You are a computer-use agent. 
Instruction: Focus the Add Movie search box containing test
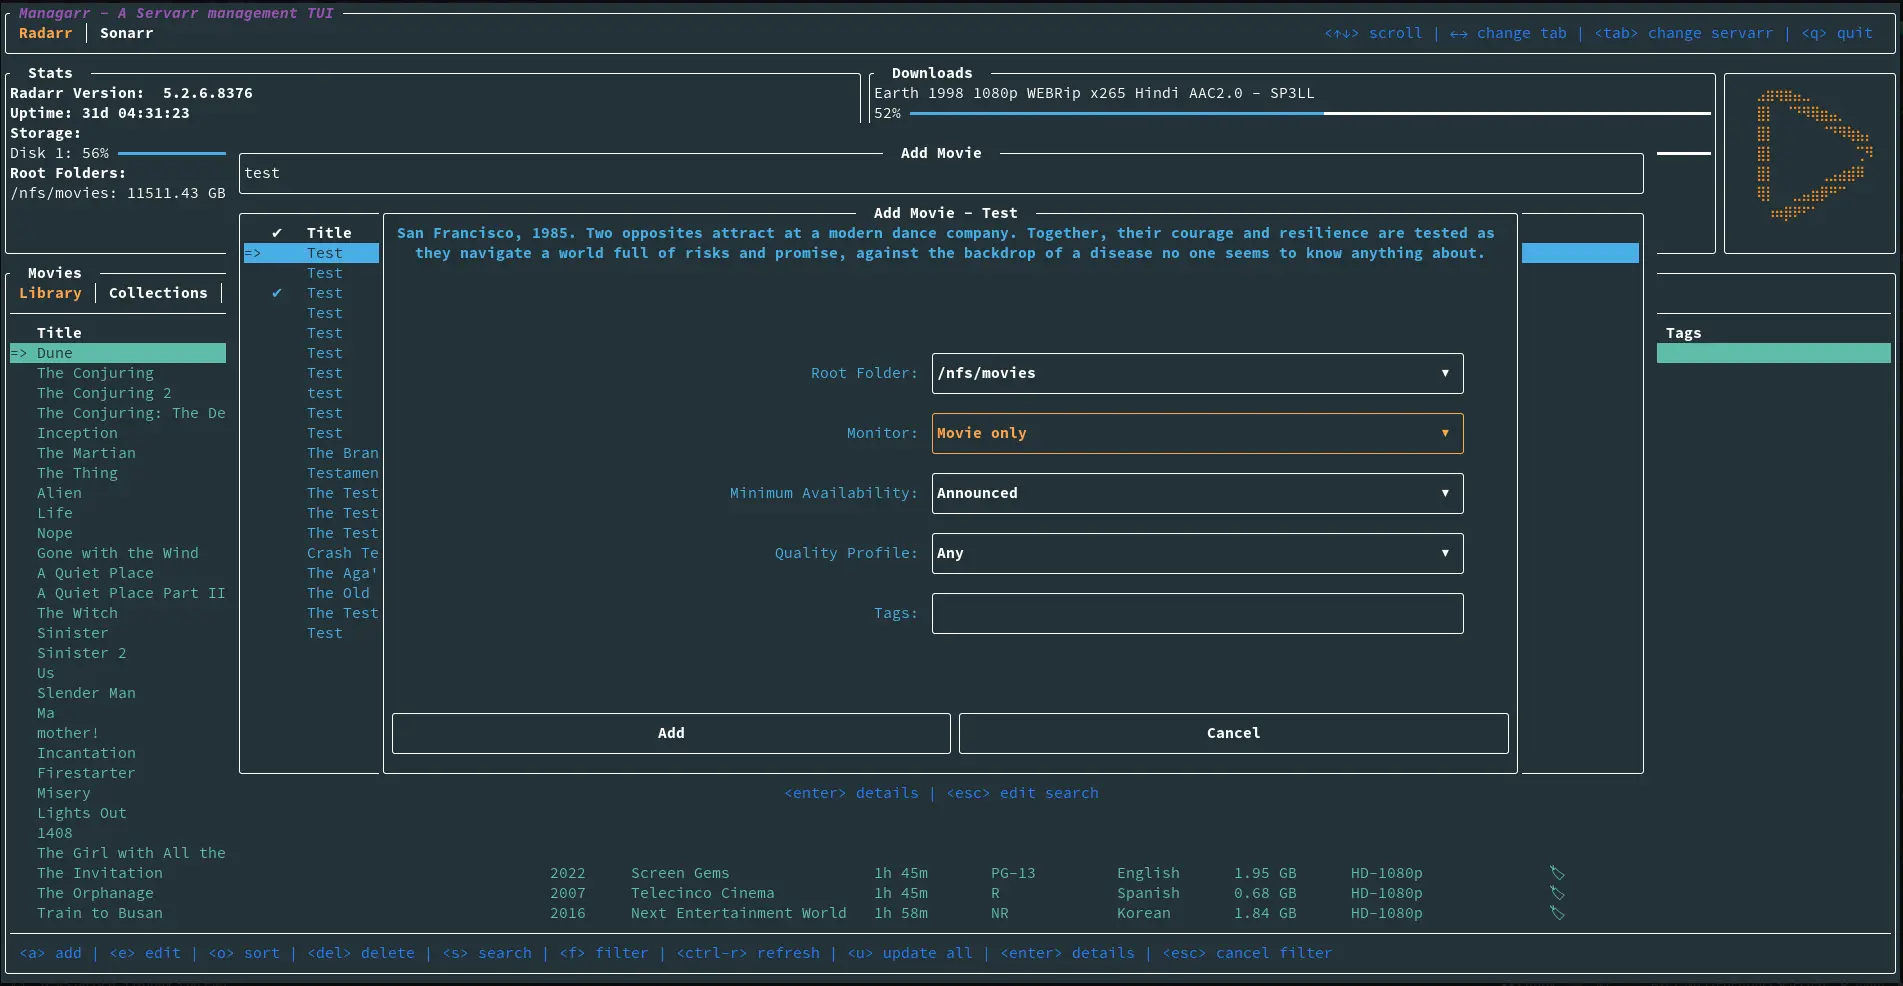click(940, 173)
